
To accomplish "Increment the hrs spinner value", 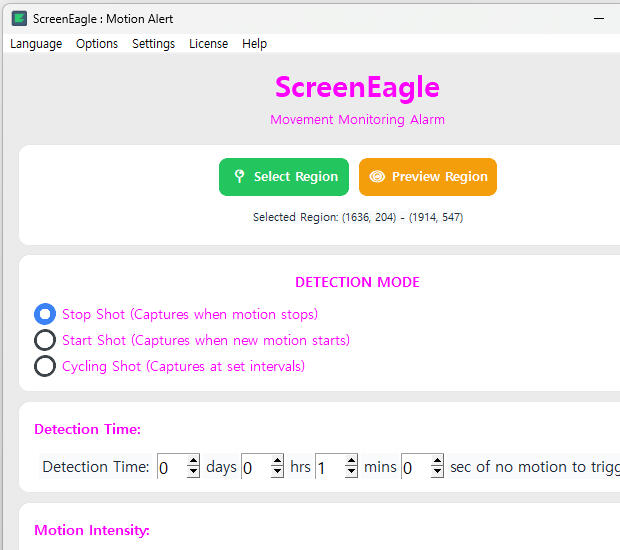I will (x=277, y=461).
